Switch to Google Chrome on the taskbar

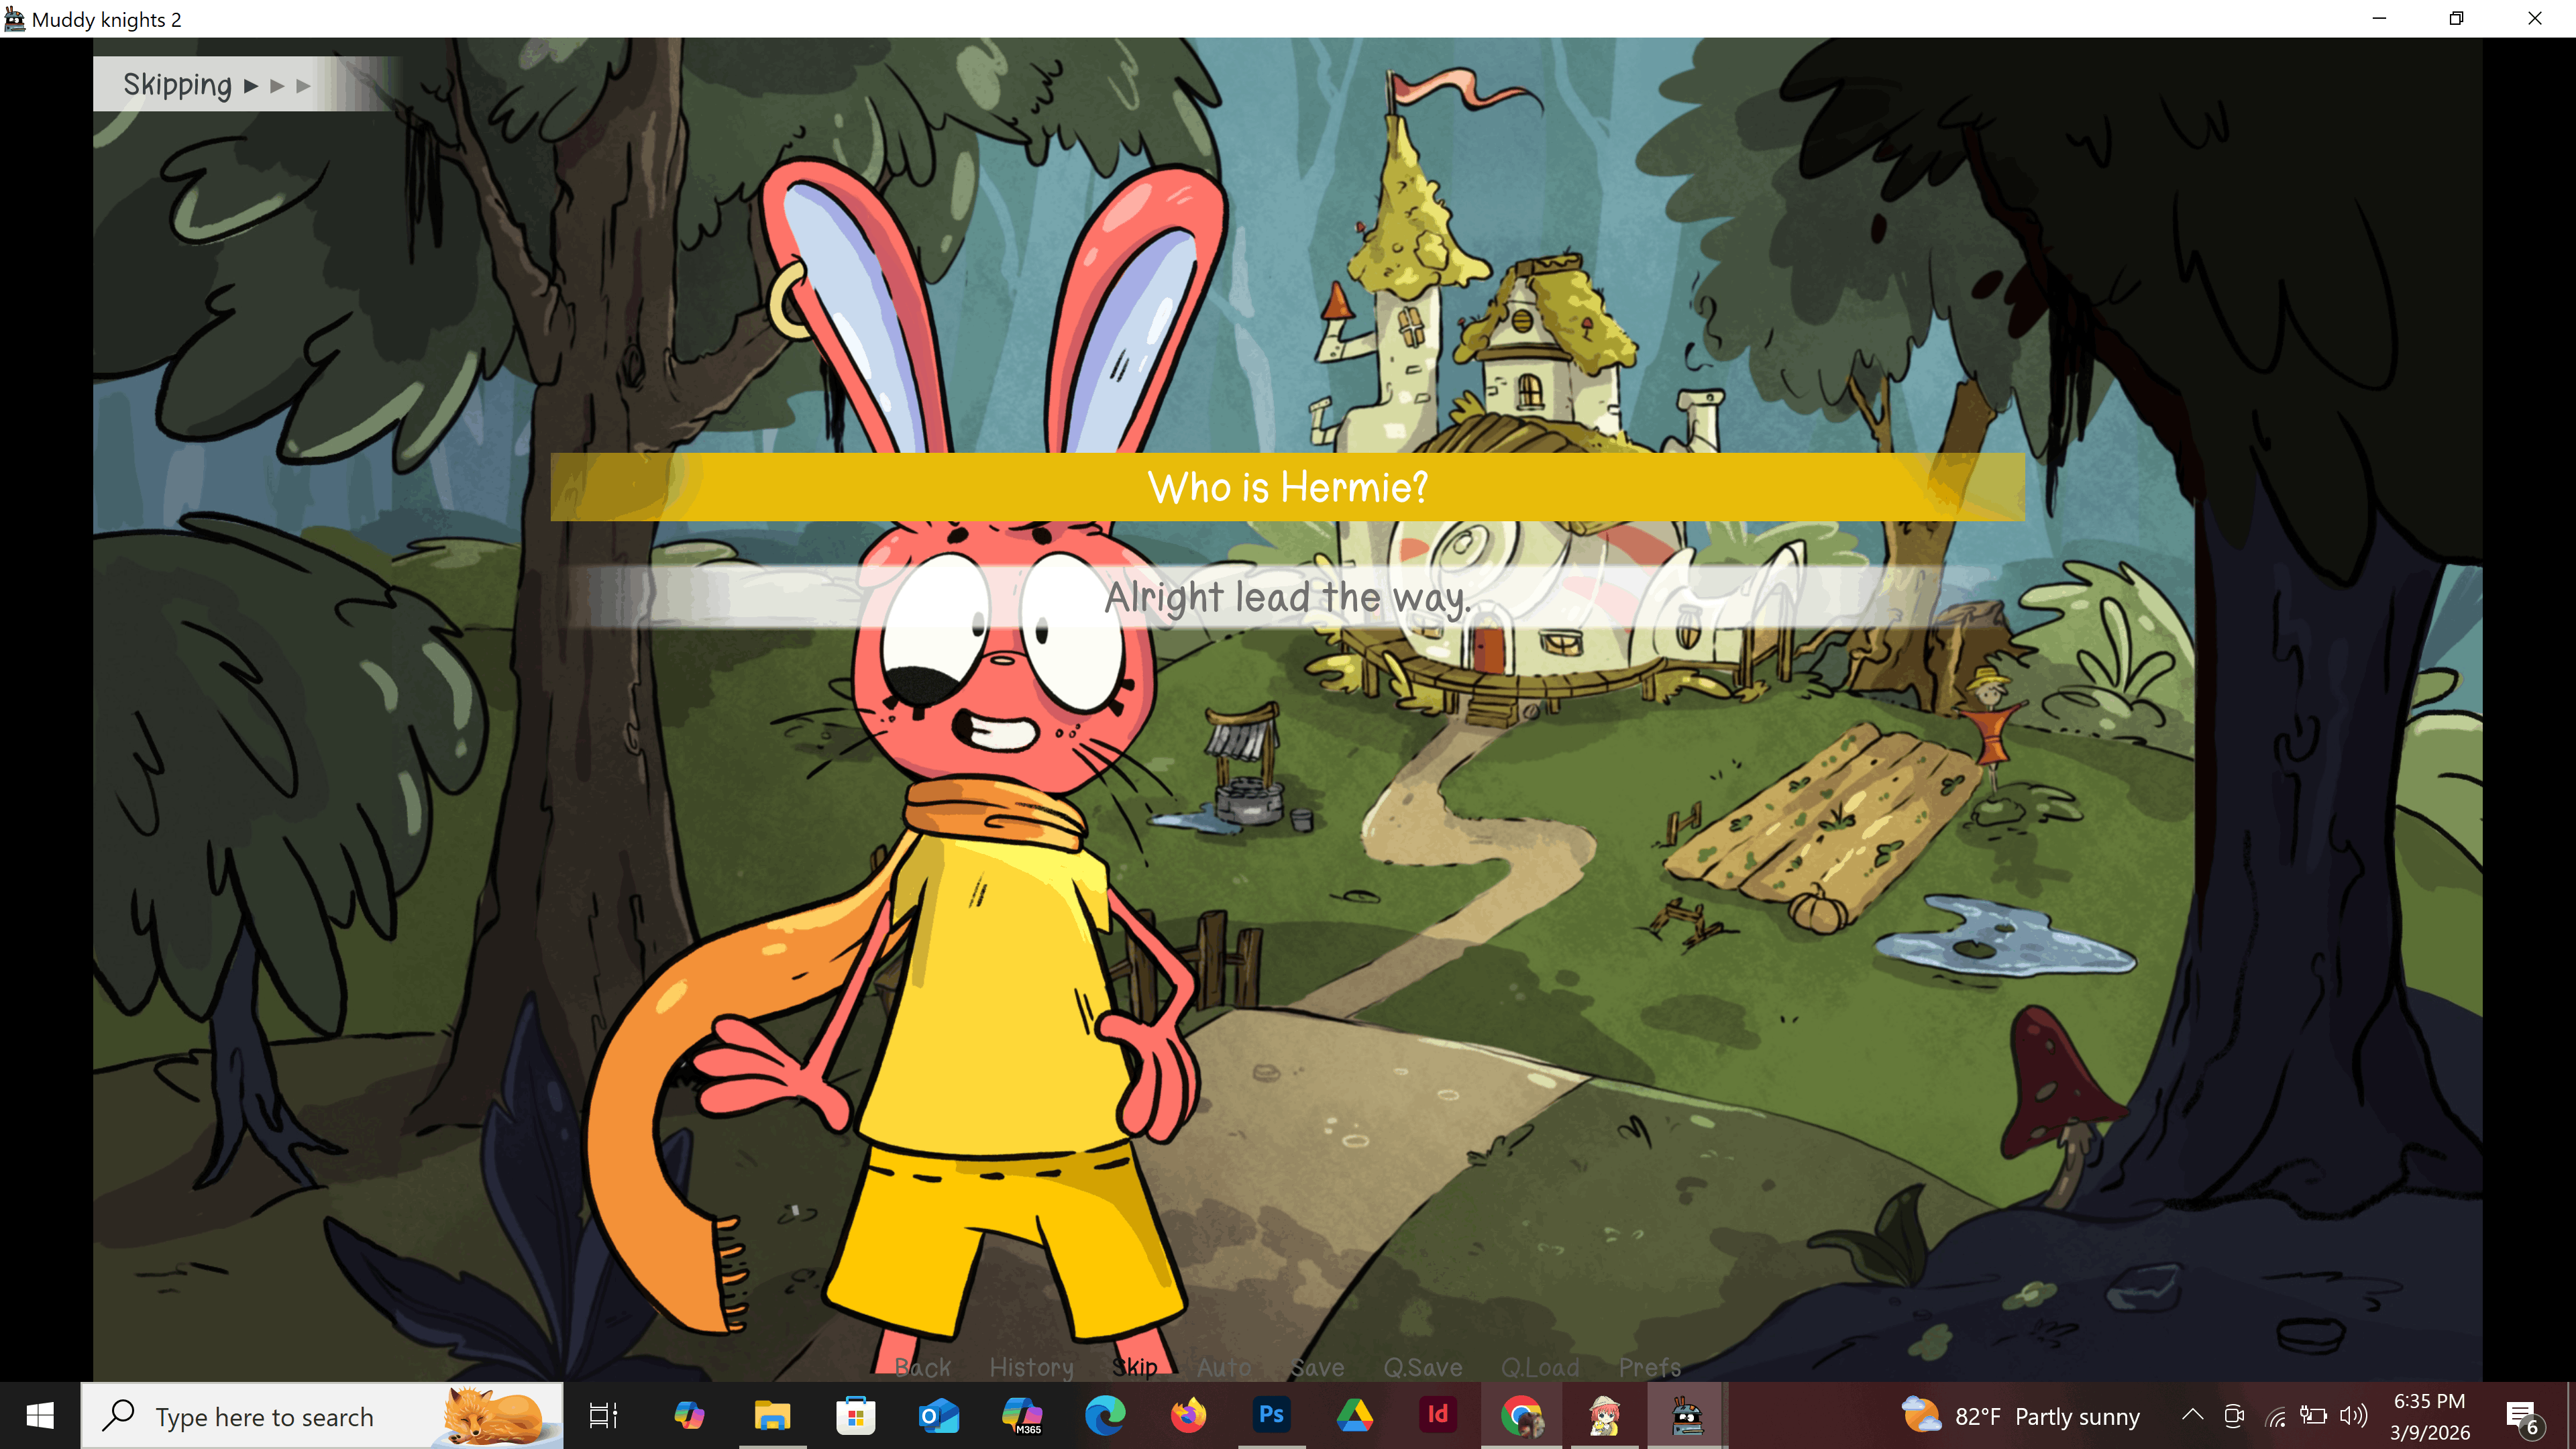(1521, 1416)
